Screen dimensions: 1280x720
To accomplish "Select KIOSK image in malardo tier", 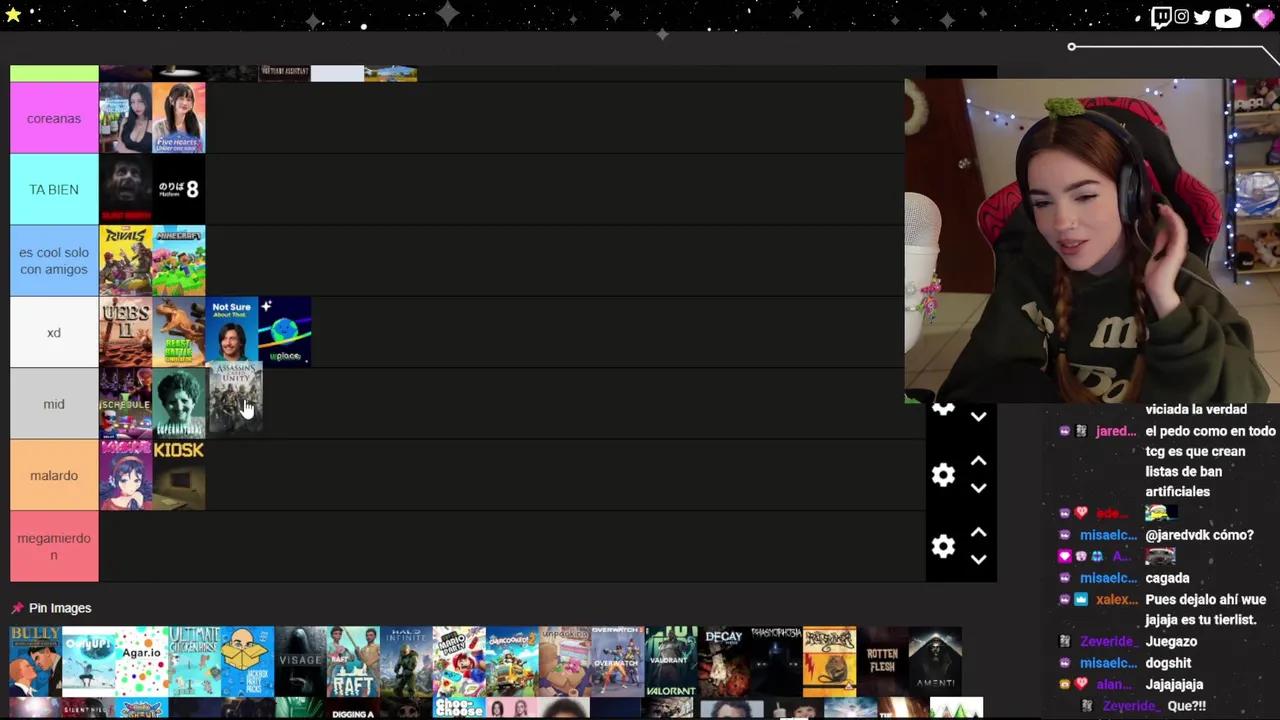I will coord(179,475).
